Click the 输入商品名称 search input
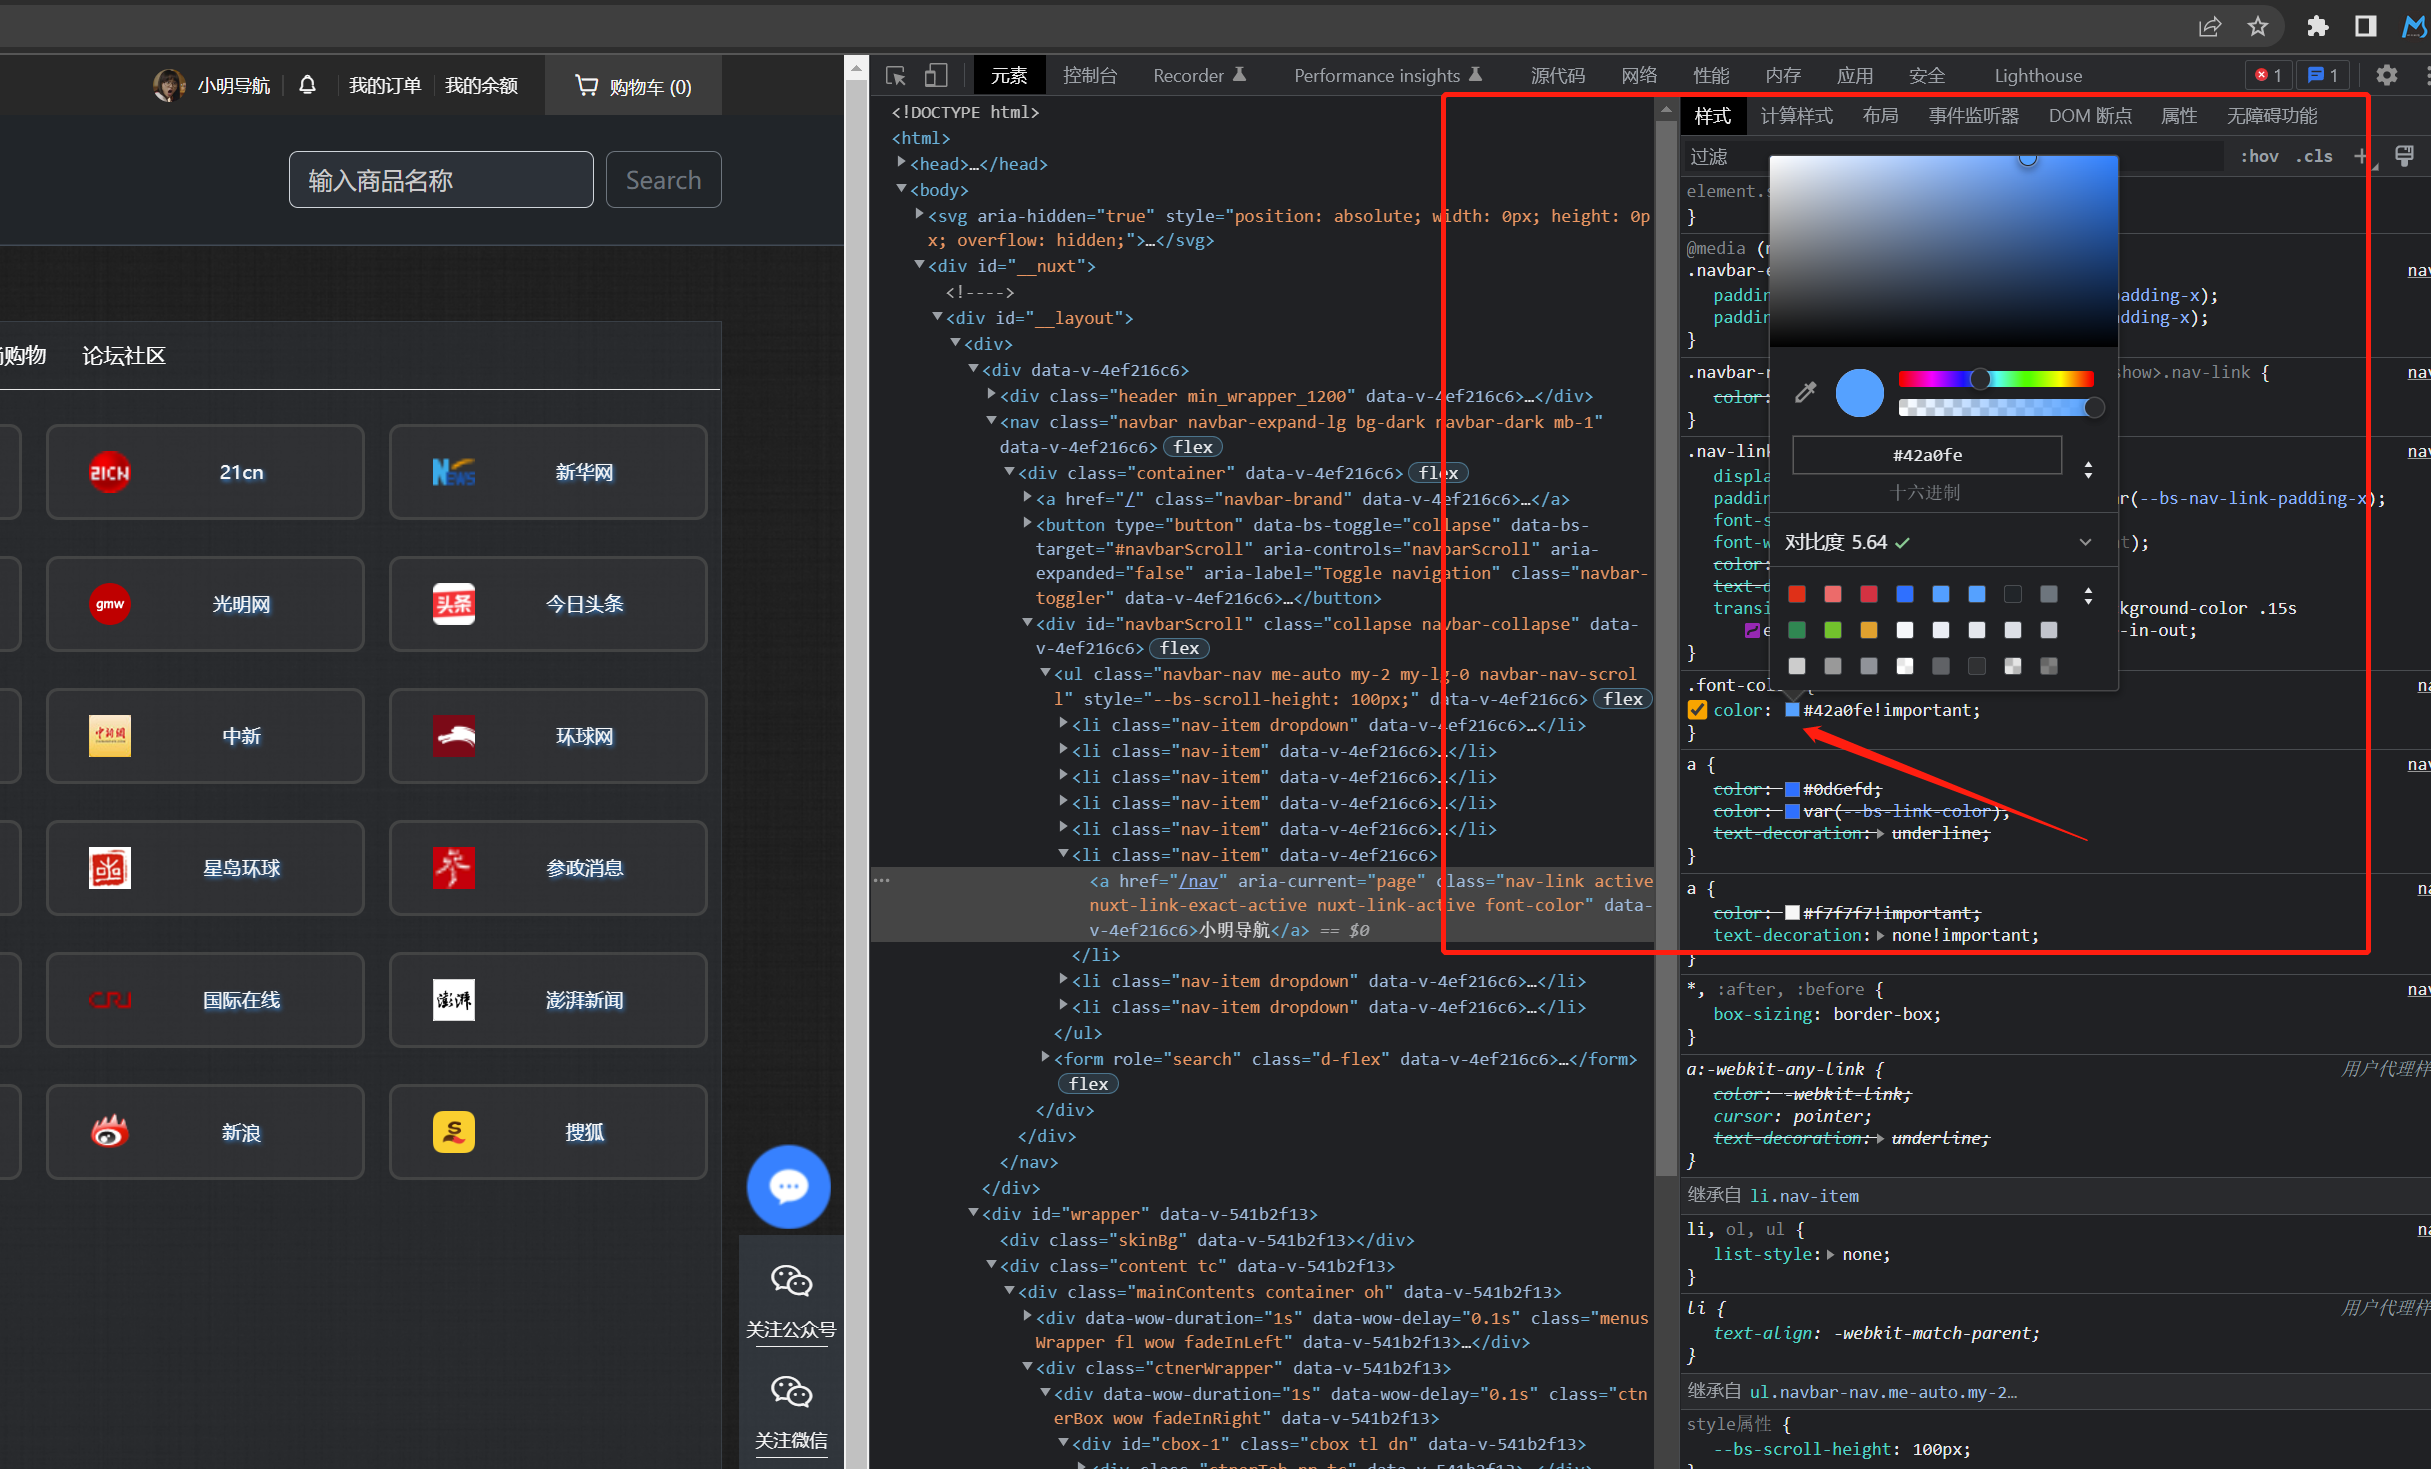2431x1469 pixels. coord(441,180)
